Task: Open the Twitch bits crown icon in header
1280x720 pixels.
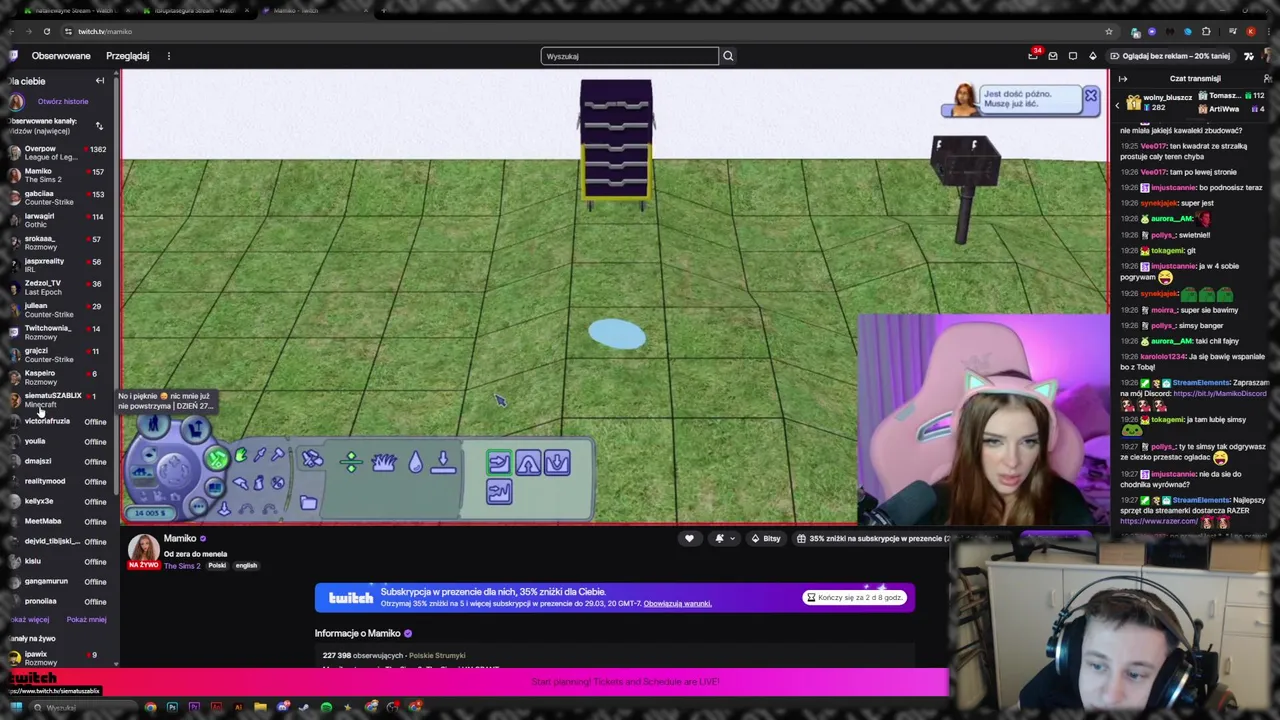Action: point(1092,56)
